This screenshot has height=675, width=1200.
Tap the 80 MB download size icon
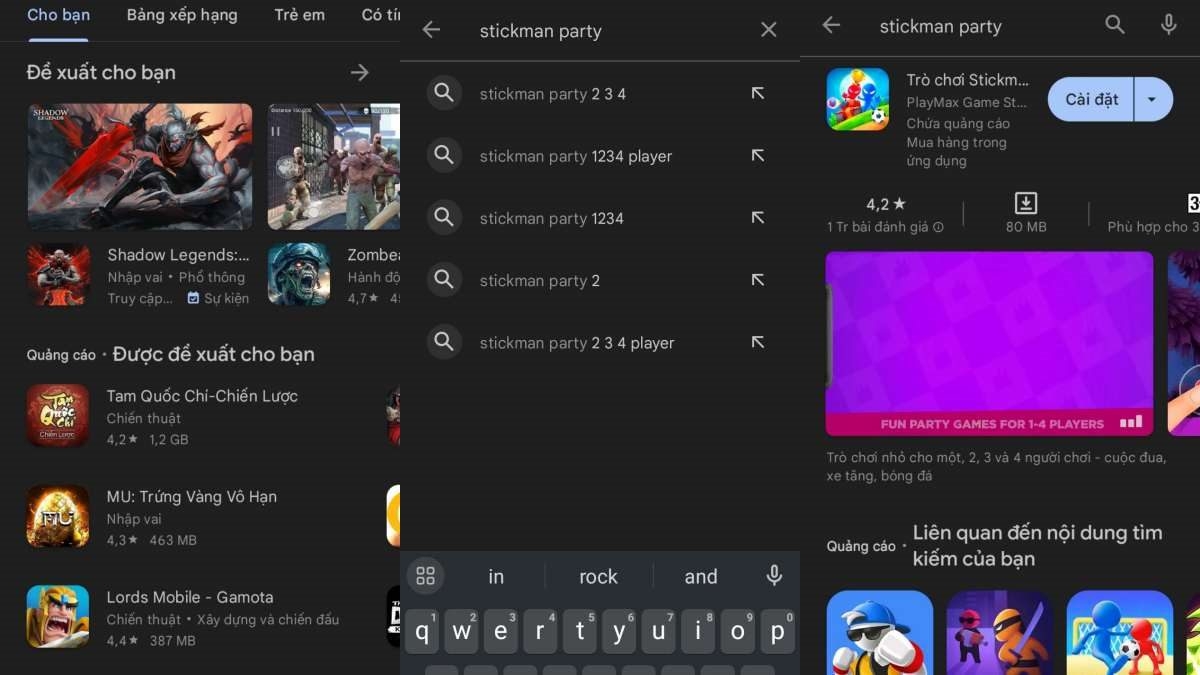1026,204
